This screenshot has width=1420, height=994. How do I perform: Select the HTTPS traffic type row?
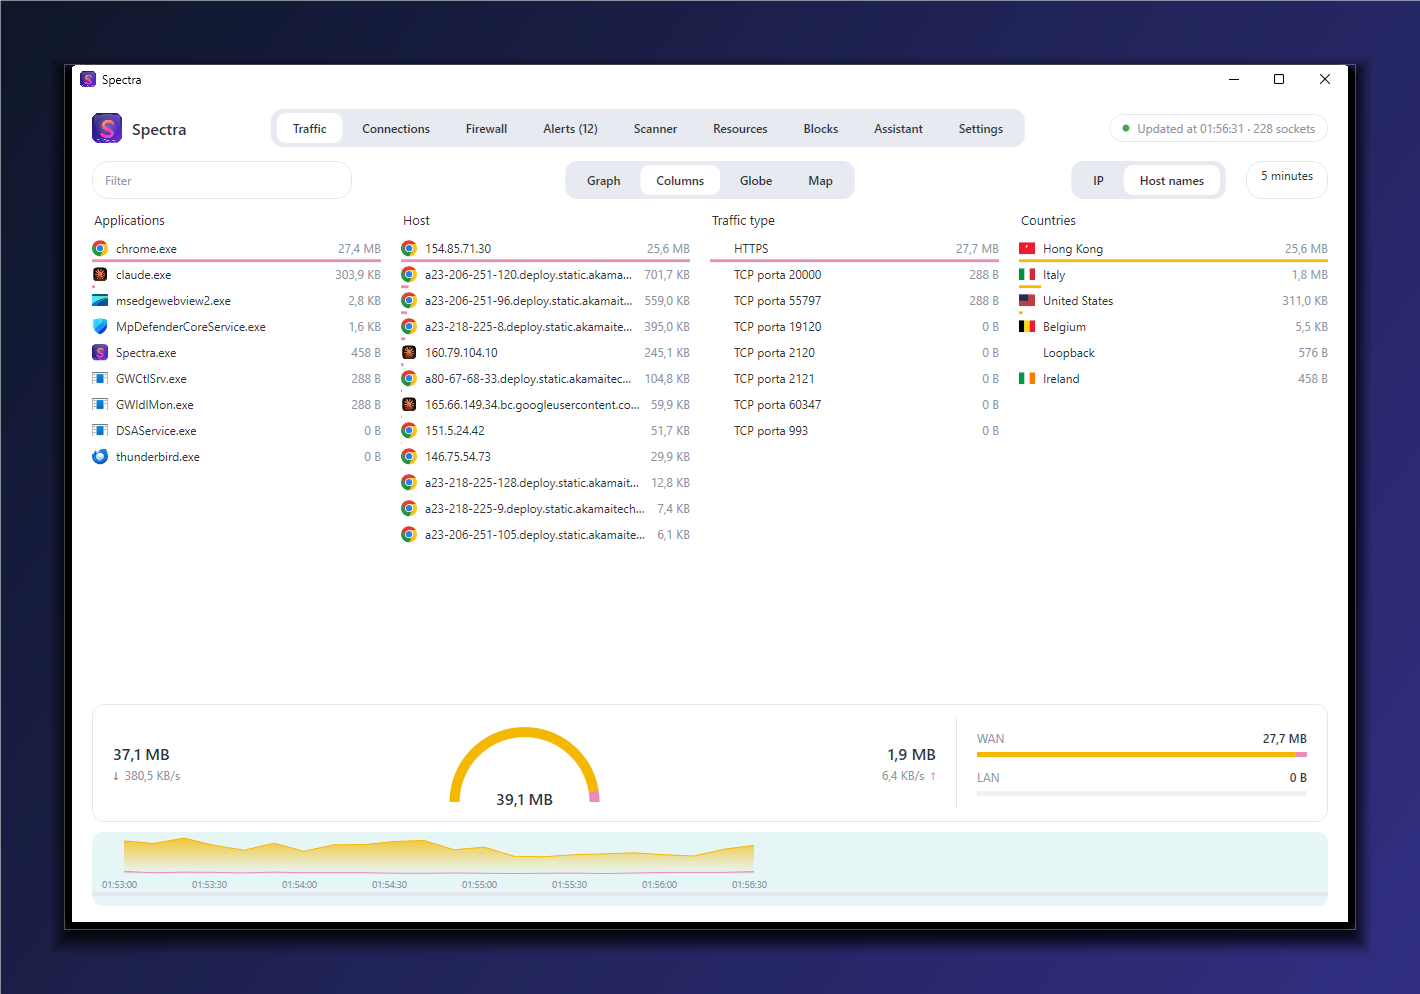[x=855, y=249]
